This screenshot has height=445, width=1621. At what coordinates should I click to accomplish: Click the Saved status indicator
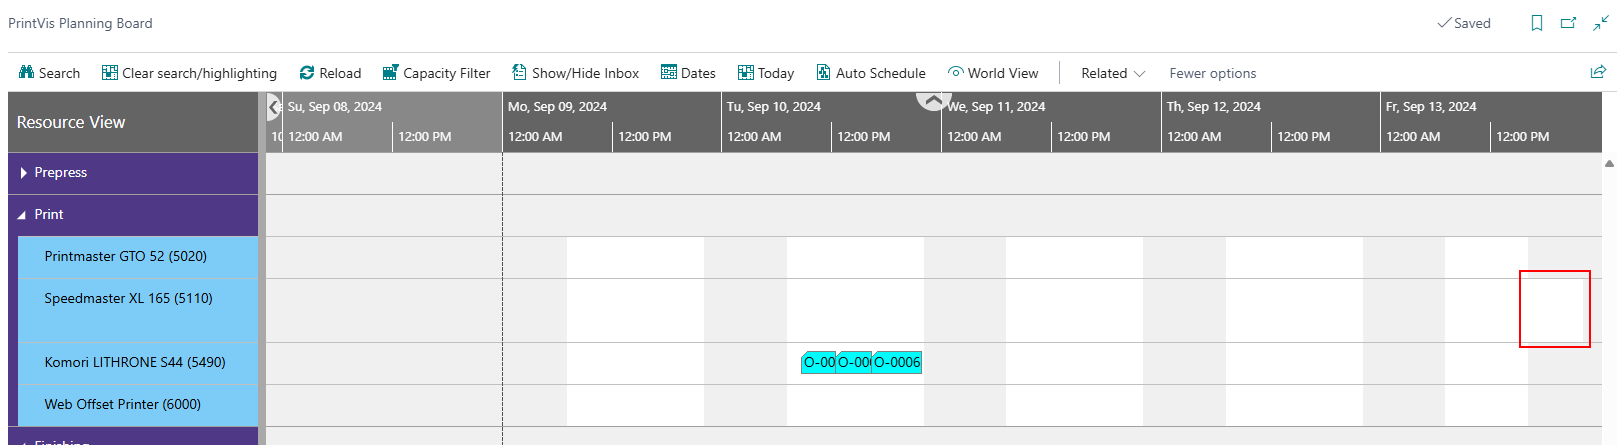pyautogui.click(x=1464, y=23)
